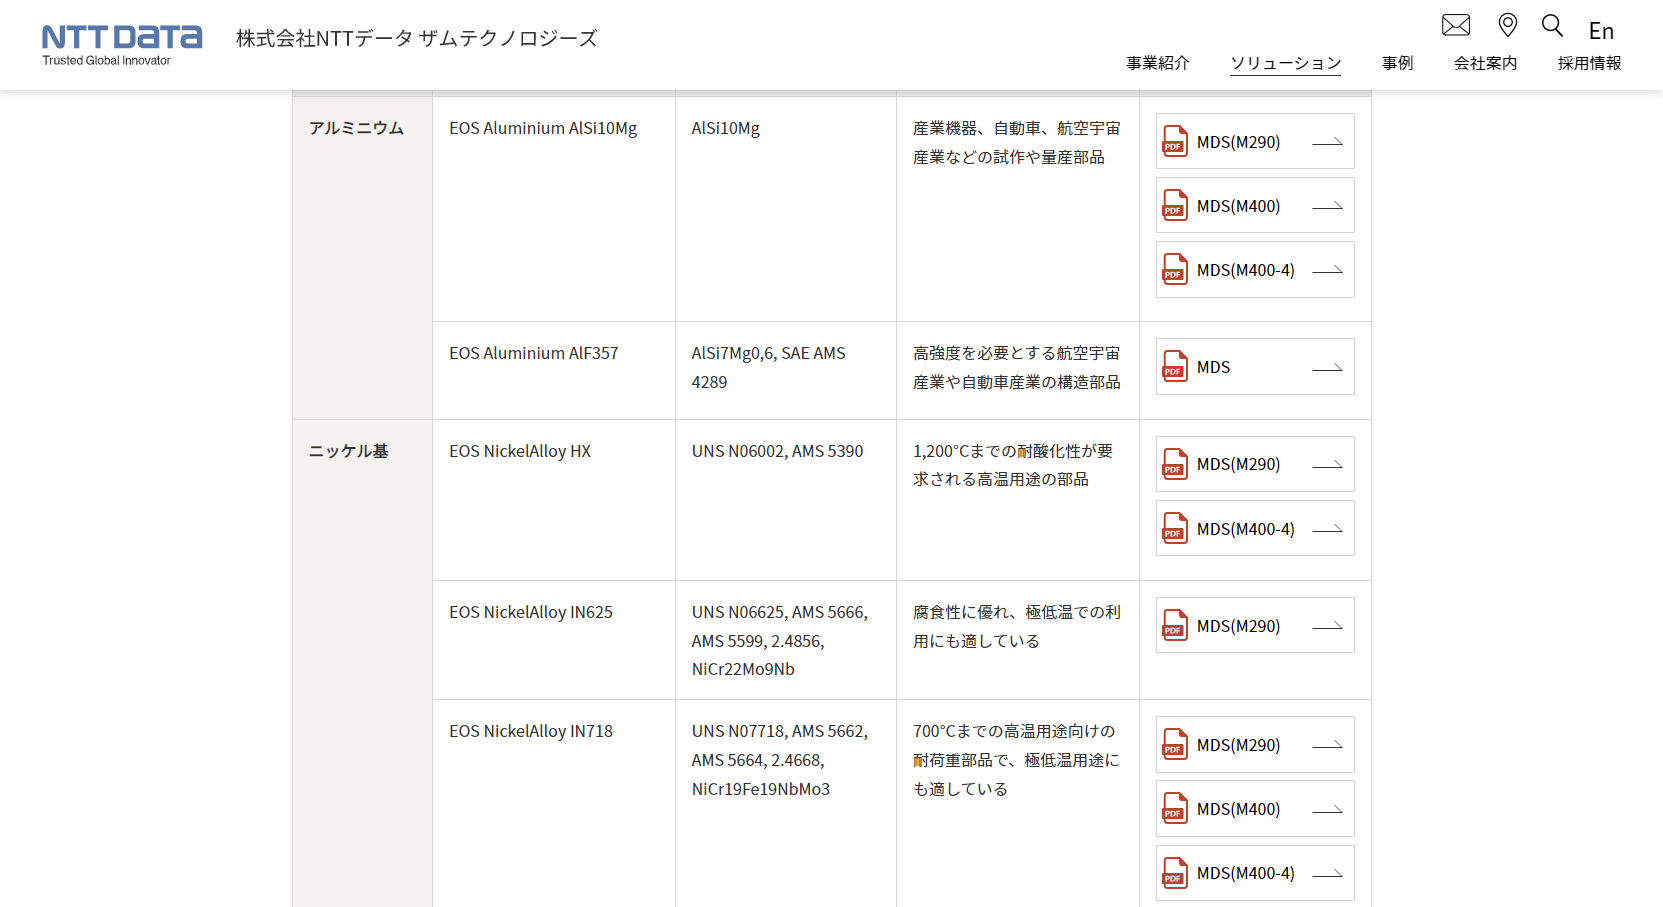Click arrow on AlSi10Mg MDS(M400) button
Image resolution: width=1663 pixels, height=907 pixels.
(1327, 207)
